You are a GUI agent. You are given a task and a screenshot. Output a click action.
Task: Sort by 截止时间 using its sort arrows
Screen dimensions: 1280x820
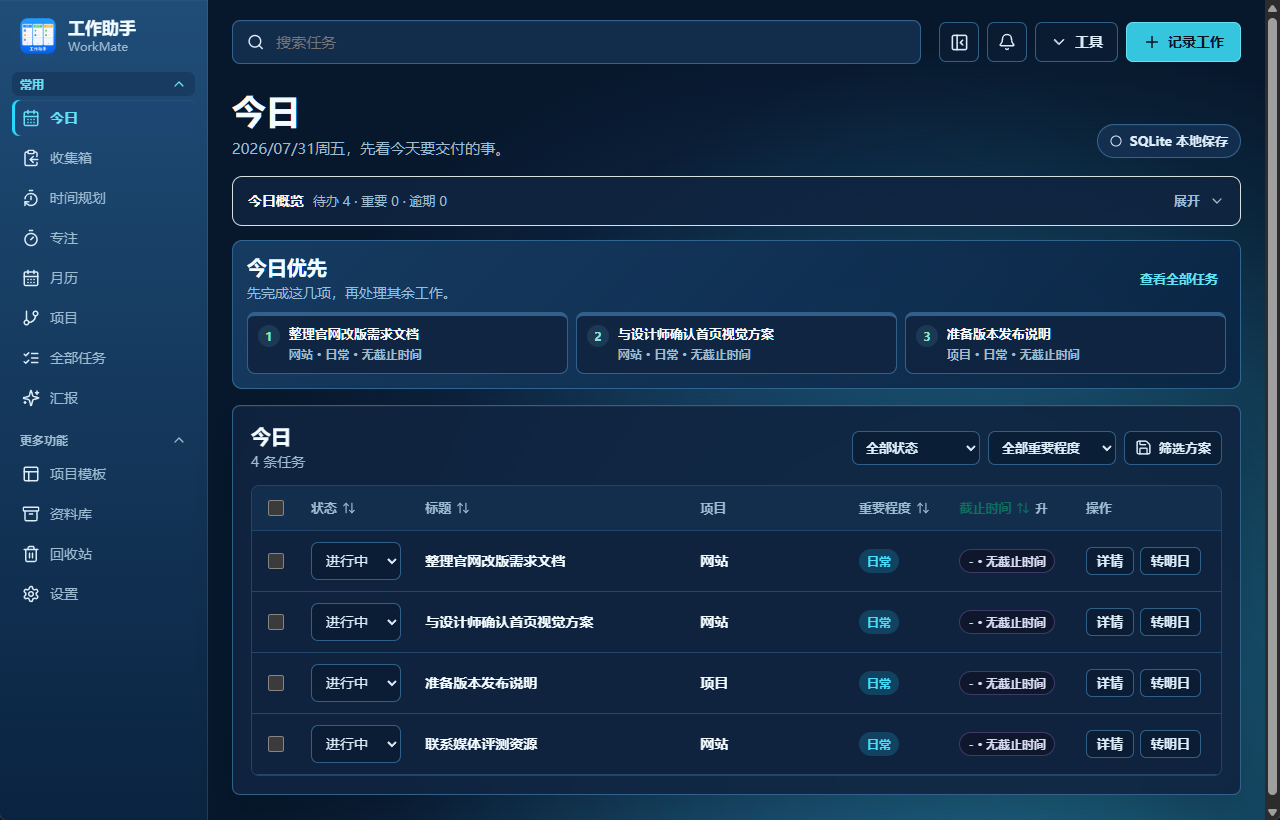tap(1023, 508)
